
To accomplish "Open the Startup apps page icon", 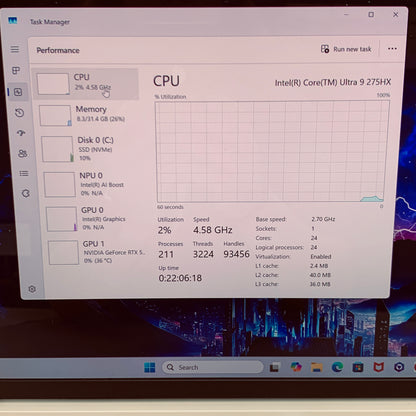I will (21, 133).
